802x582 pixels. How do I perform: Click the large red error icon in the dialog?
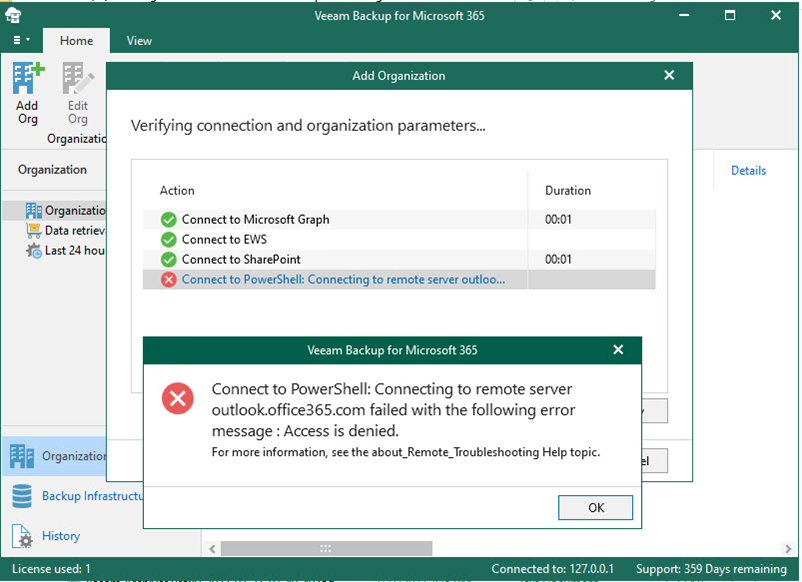(x=177, y=398)
